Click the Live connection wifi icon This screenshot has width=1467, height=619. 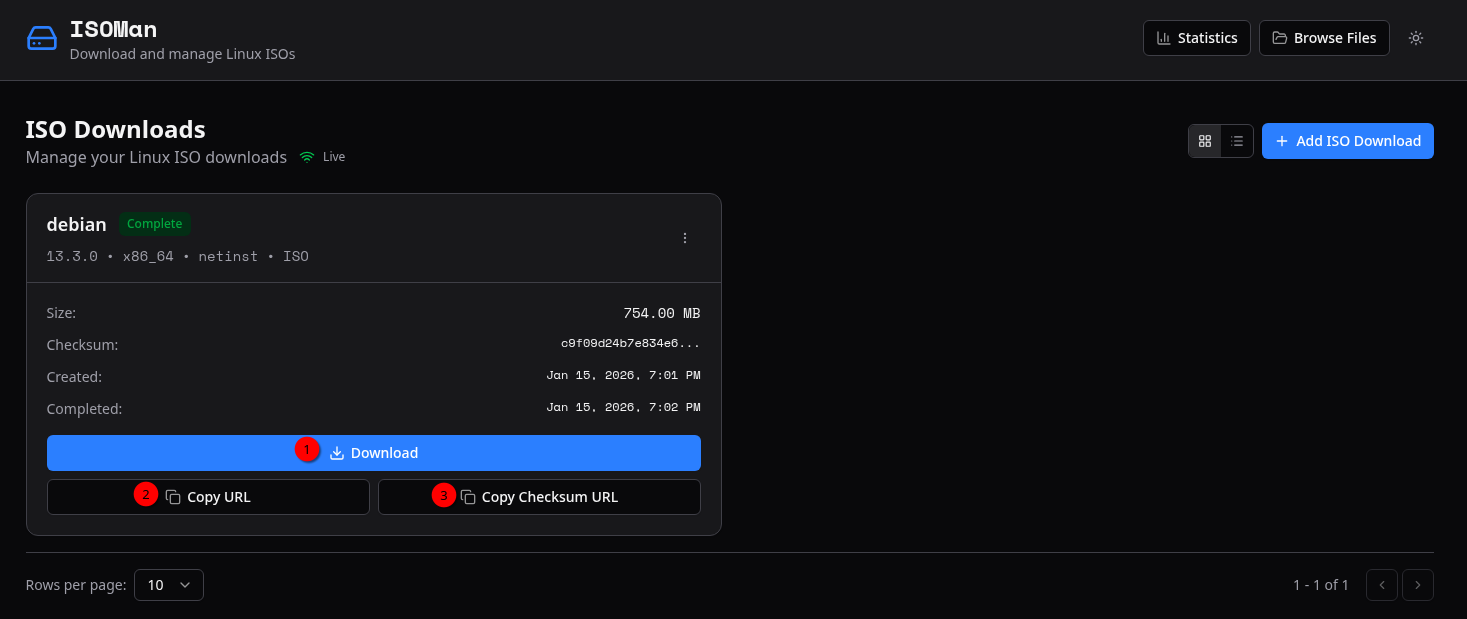point(308,157)
